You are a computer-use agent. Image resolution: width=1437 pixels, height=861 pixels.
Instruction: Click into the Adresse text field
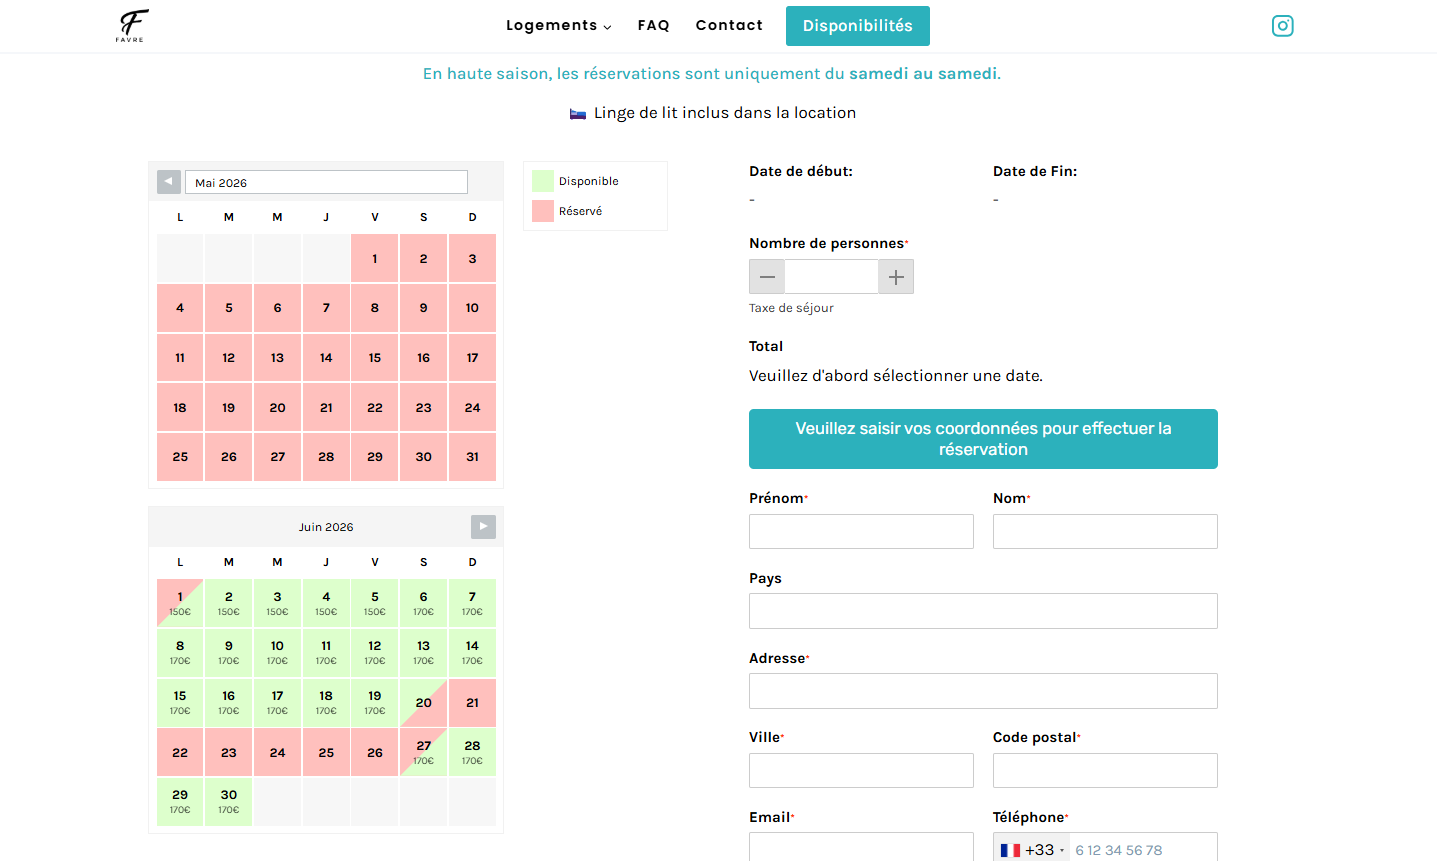pos(983,691)
